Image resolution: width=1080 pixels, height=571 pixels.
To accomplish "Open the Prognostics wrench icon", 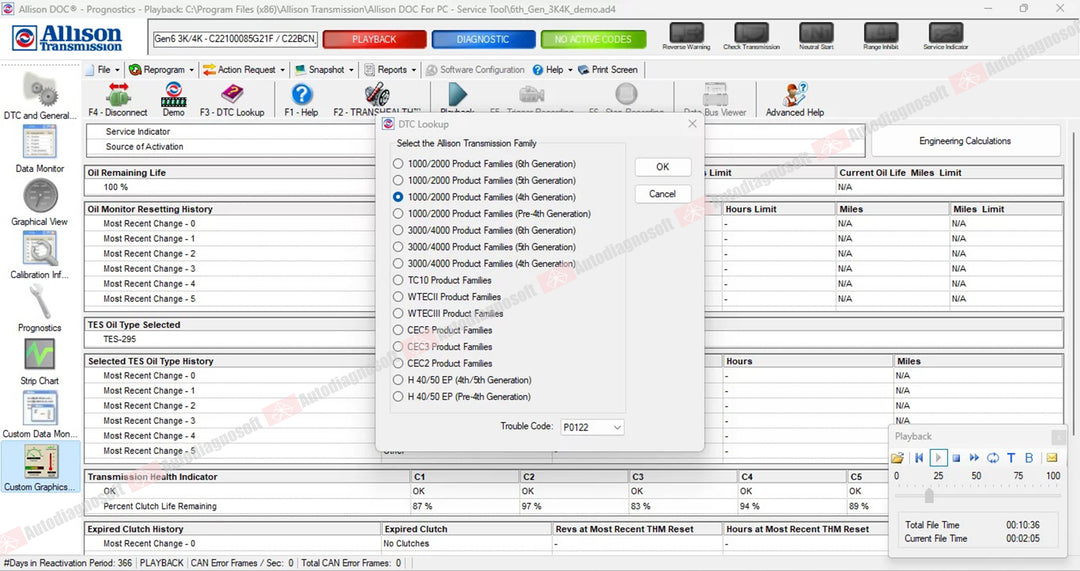I will 40,302.
